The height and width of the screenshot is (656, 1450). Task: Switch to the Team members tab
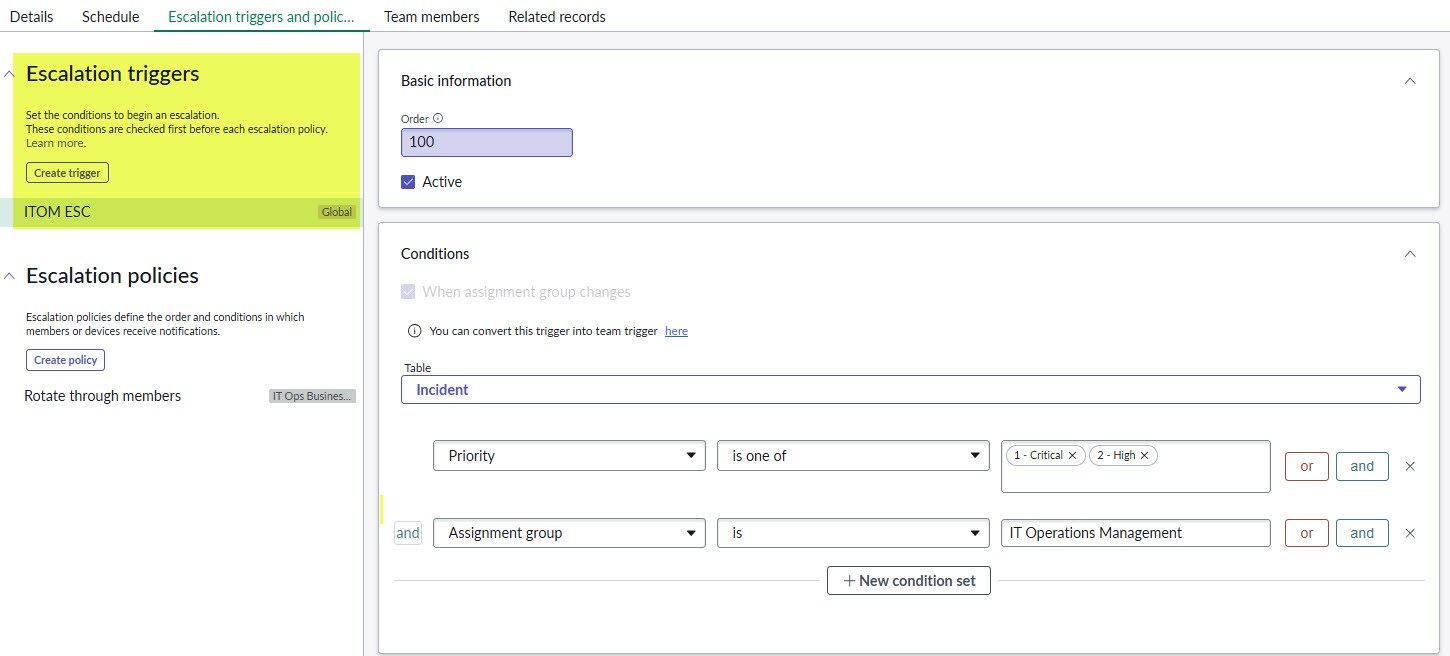tap(431, 17)
